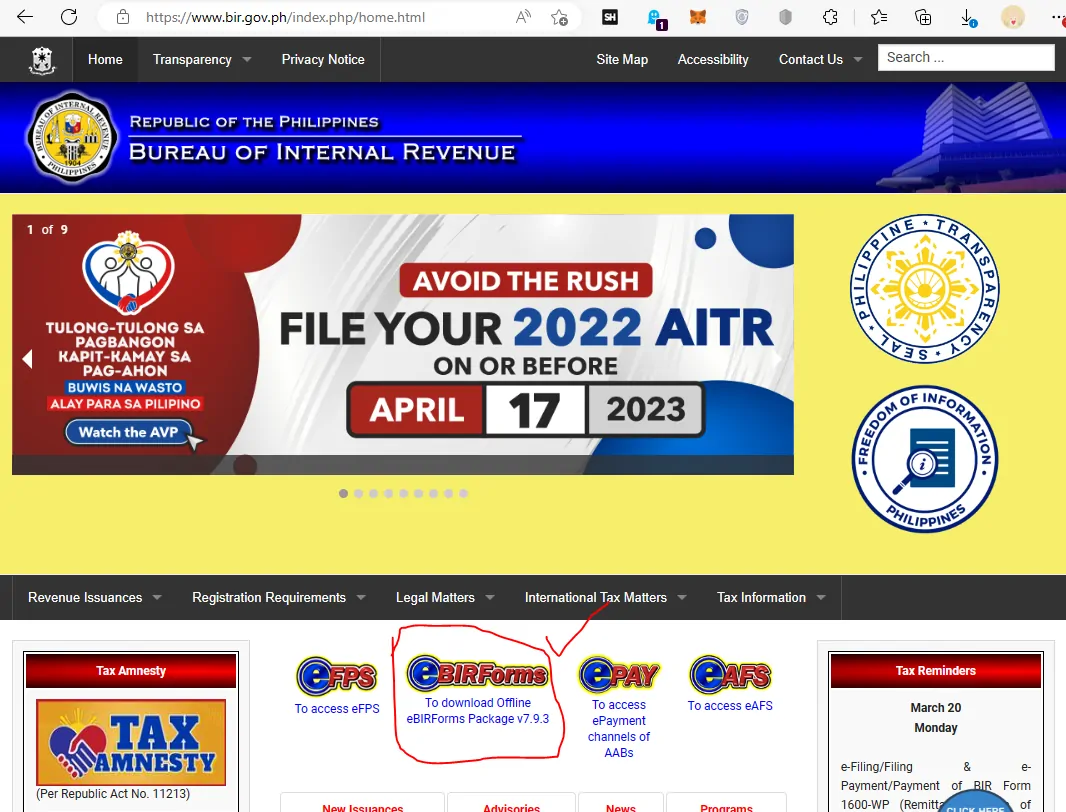Open the SH extension icon

pos(610,17)
